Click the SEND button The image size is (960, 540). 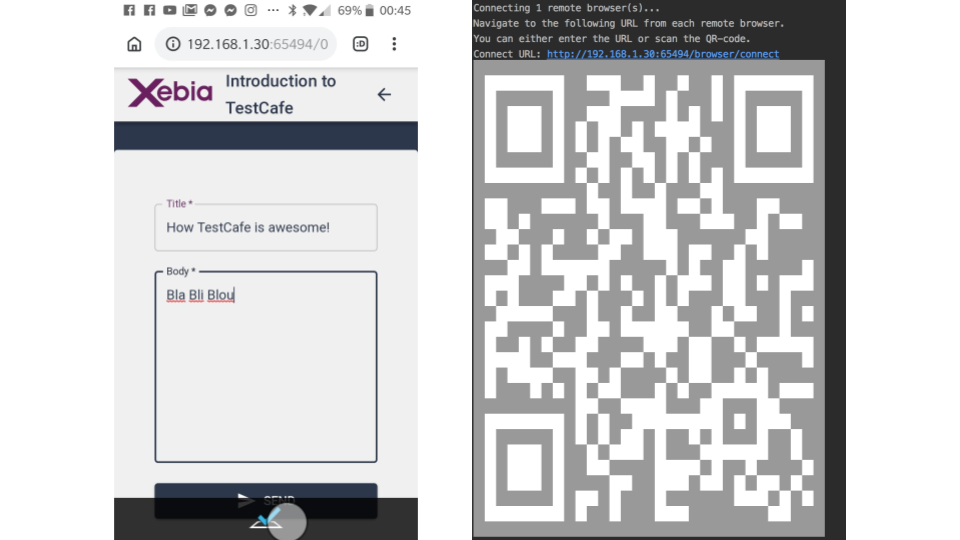pos(266,500)
